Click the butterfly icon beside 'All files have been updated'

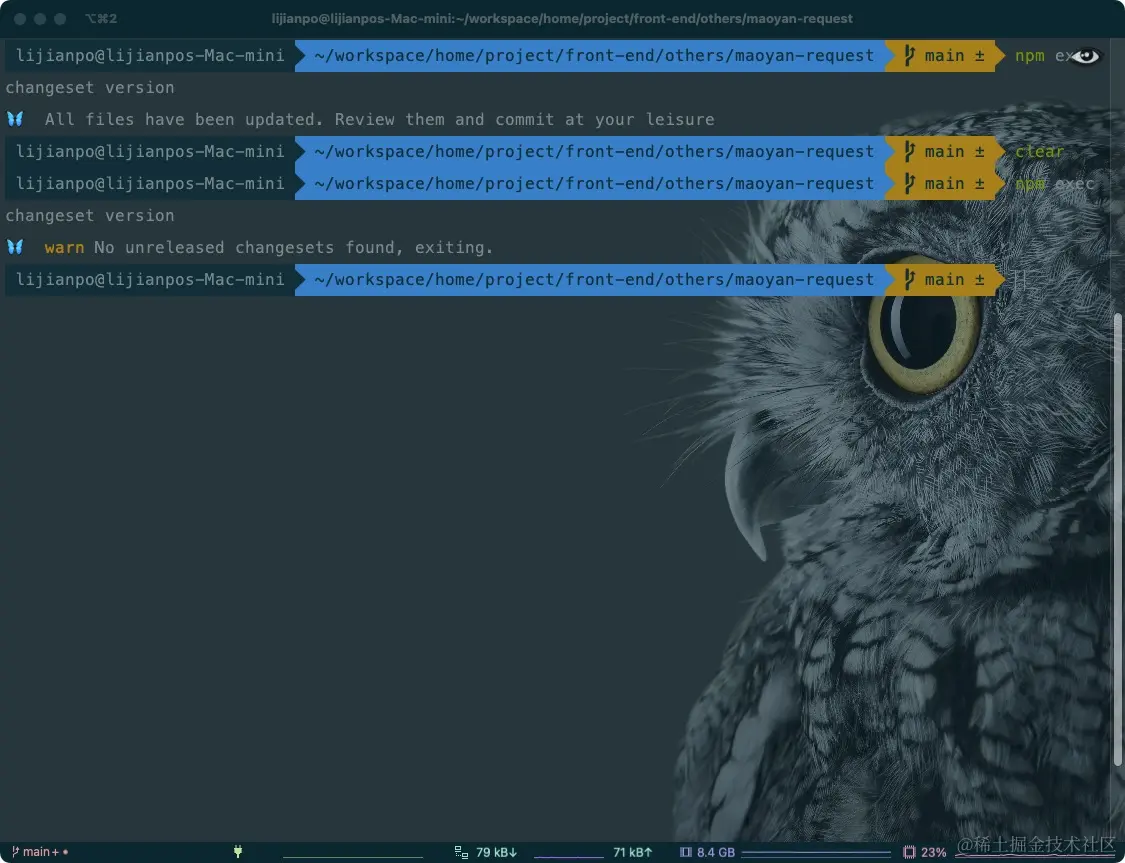pyautogui.click(x=15, y=119)
